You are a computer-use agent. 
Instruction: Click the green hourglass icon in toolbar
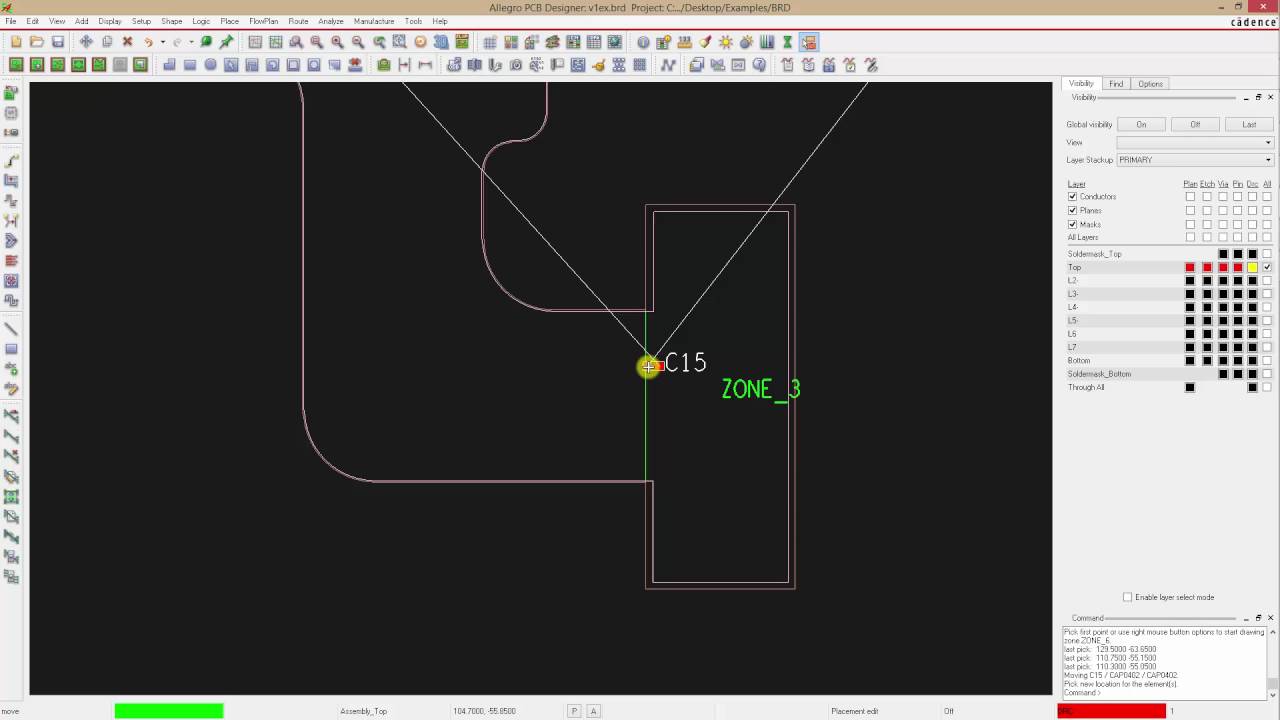click(x=788, y=42)
